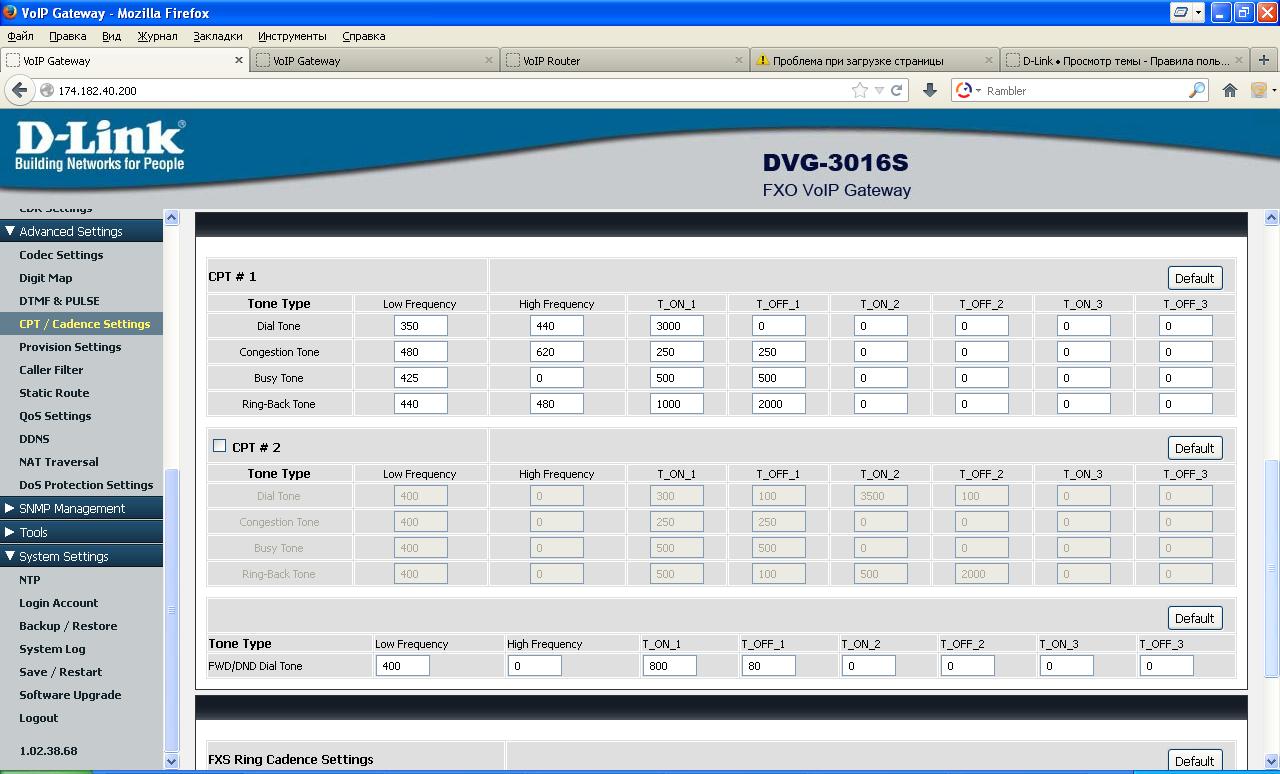
Task: Close the VoIP Router tab
Action: (x=739, y=60)
